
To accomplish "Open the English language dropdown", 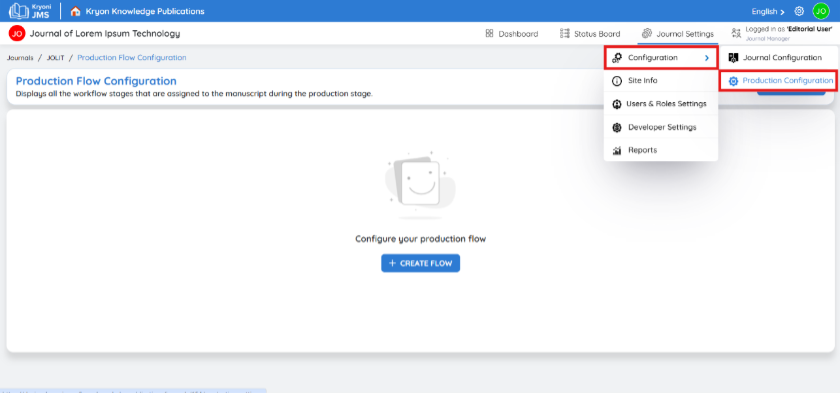I will [x=768, y=11].
